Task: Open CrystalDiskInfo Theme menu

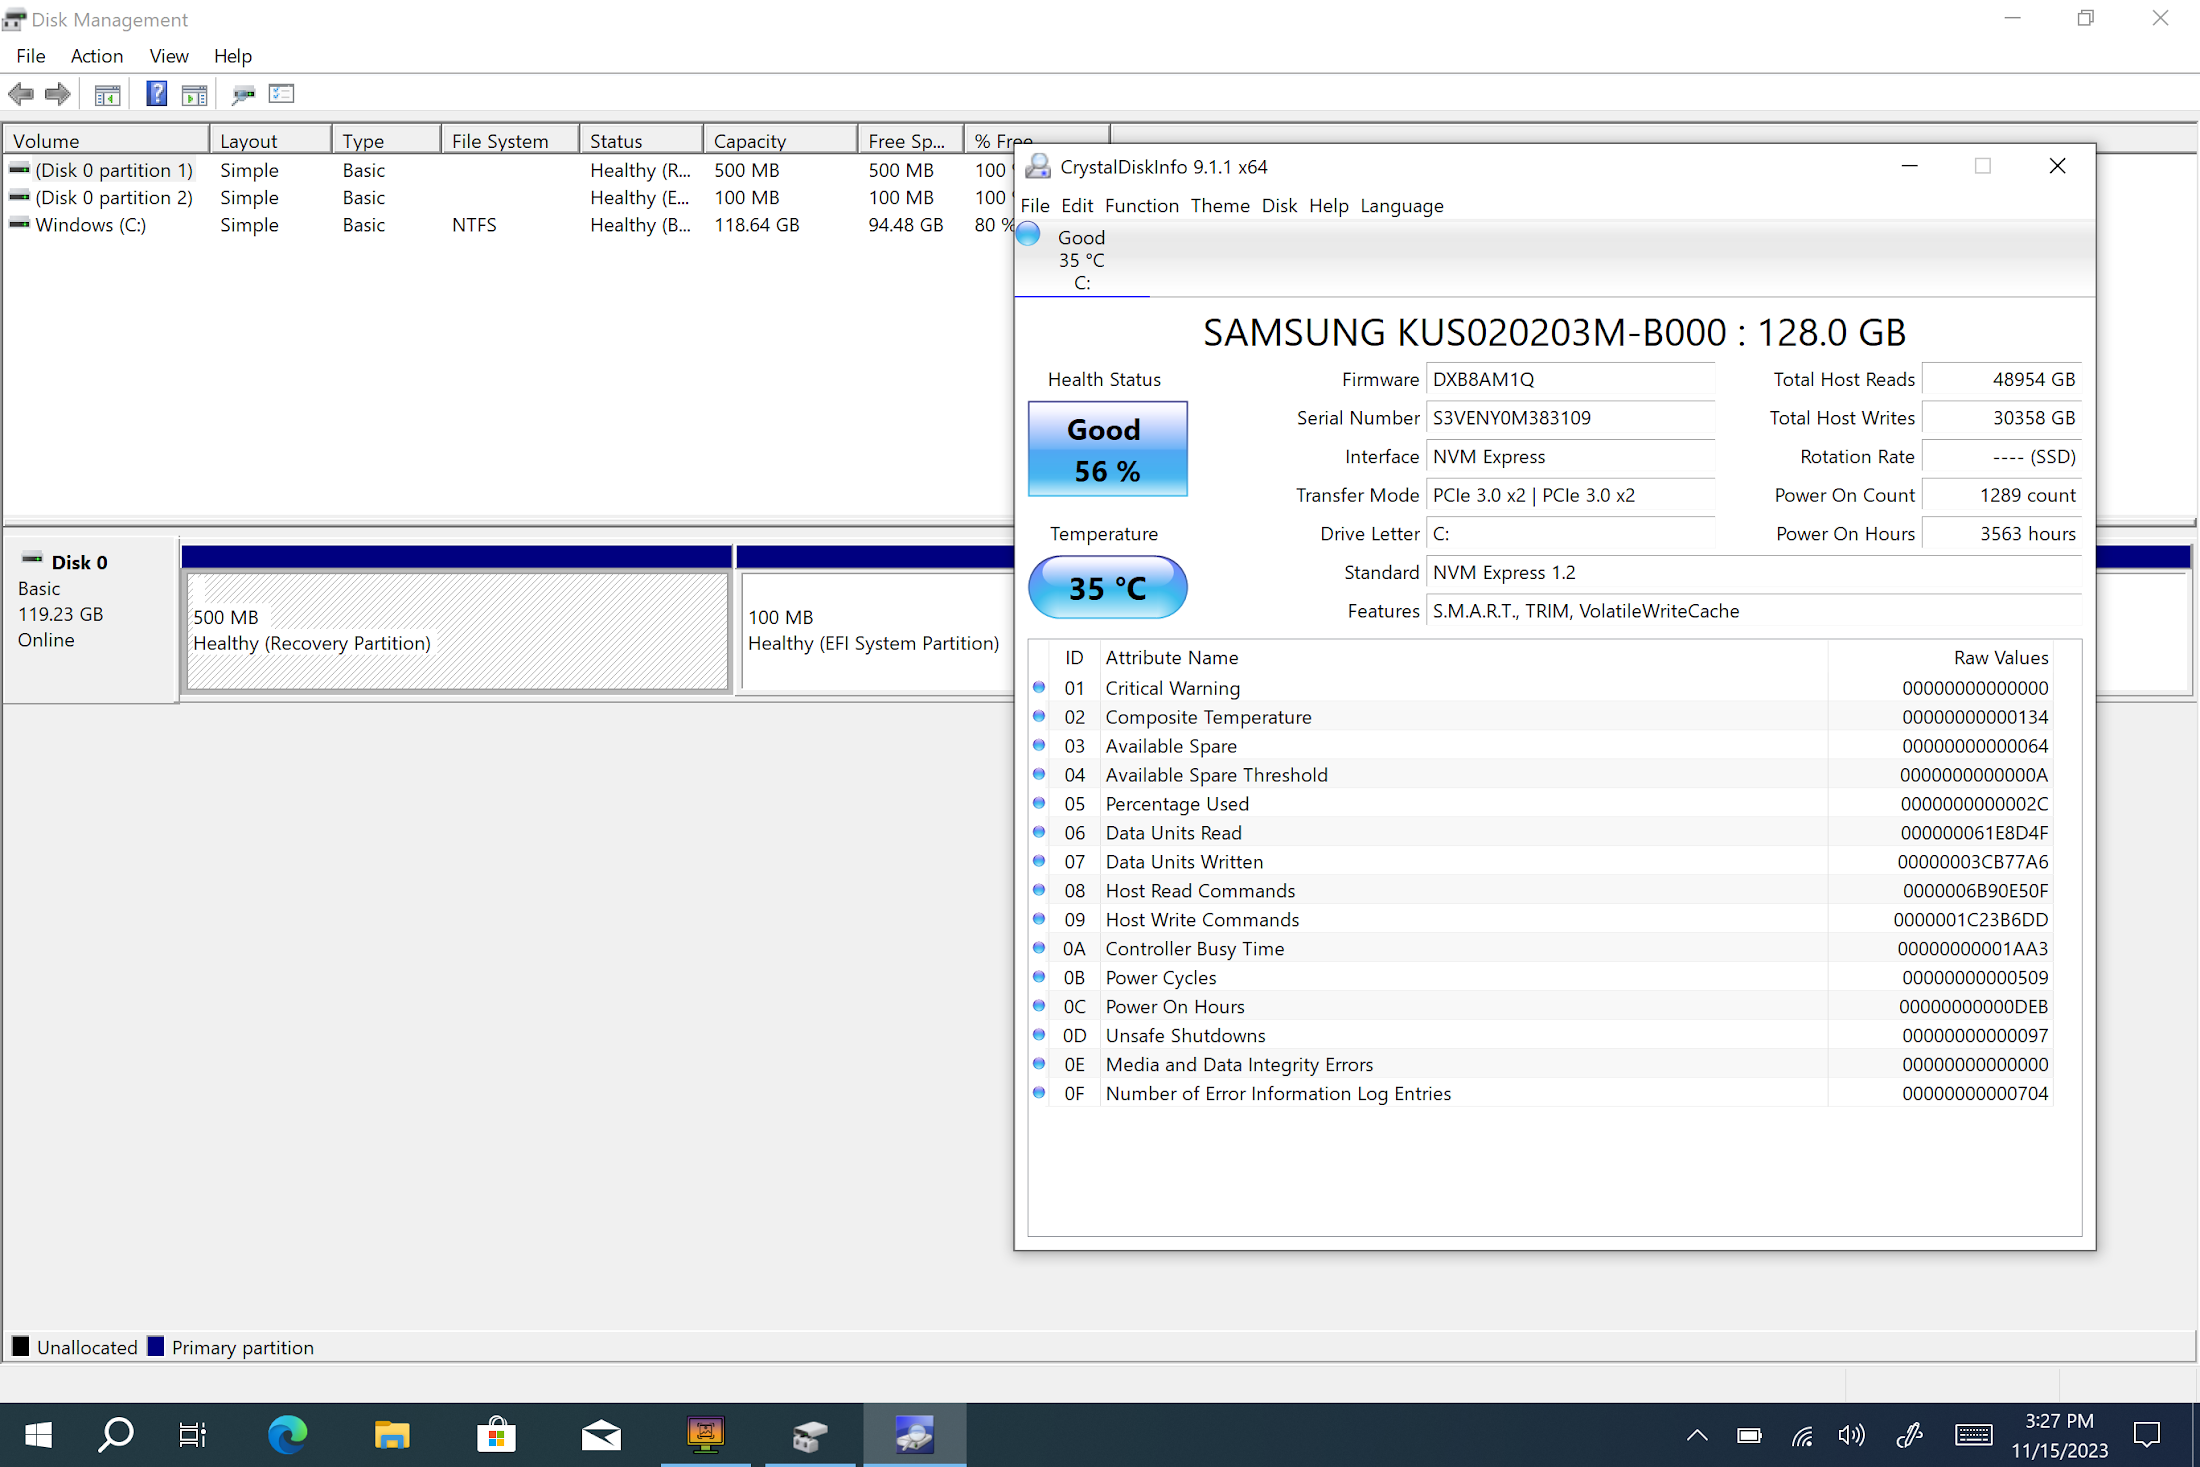Action: coord(1220,205)
